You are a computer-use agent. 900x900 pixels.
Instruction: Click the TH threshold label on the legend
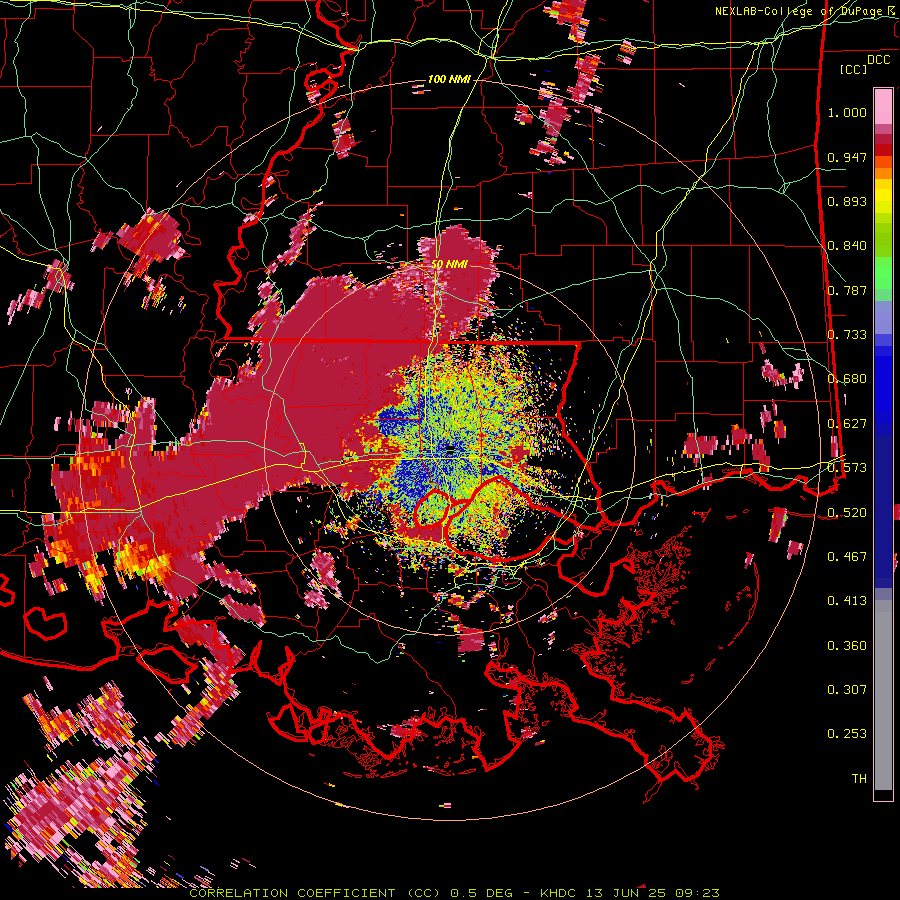(x=859, y=779)
